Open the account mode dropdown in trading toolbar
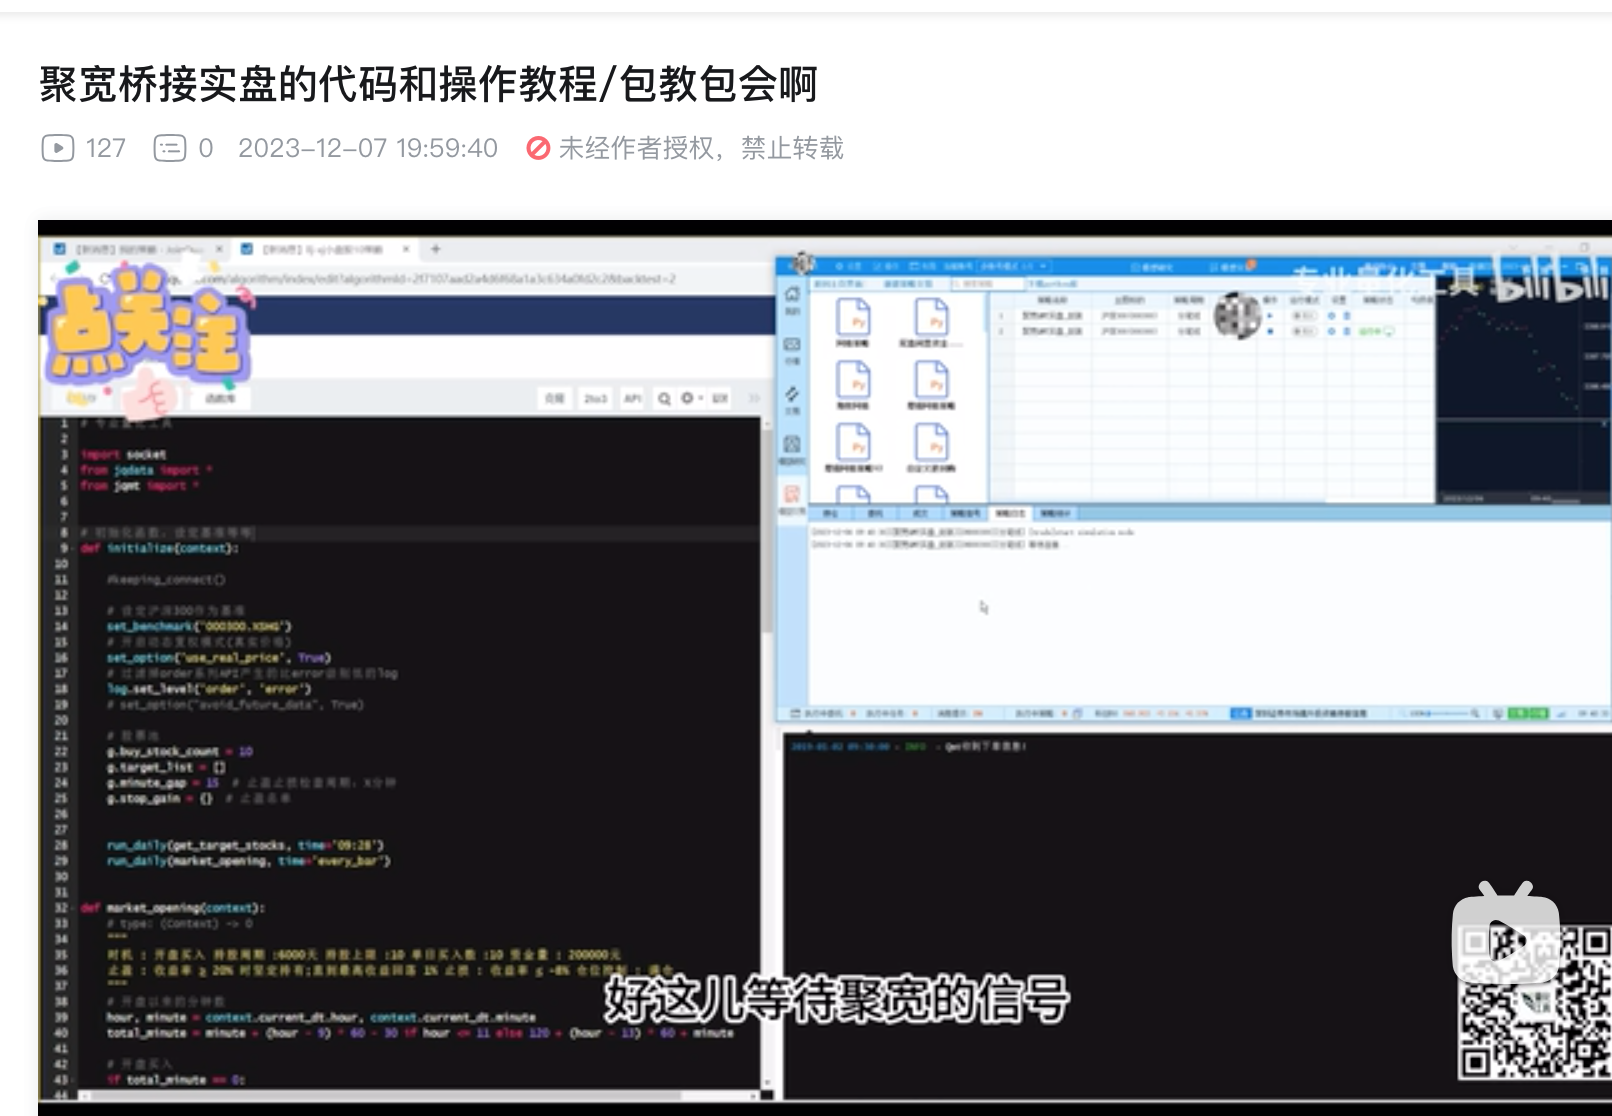The image size is (1612, 1116). point(1014,266)
